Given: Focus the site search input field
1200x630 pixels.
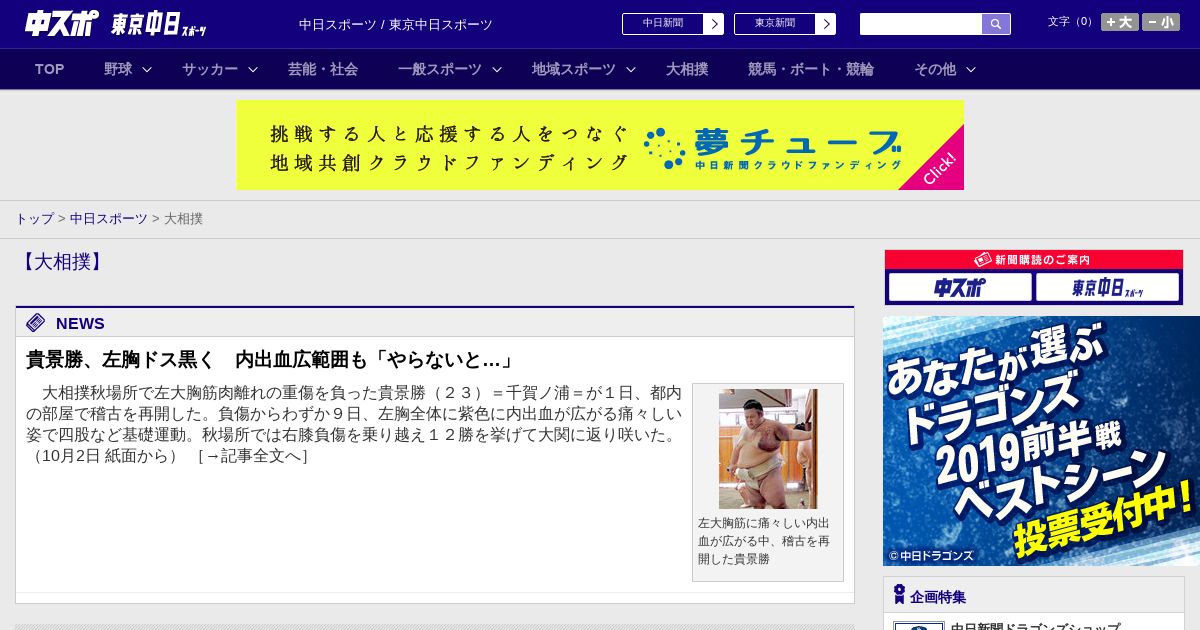Looking at the screenshot, I should pos(921,24).
